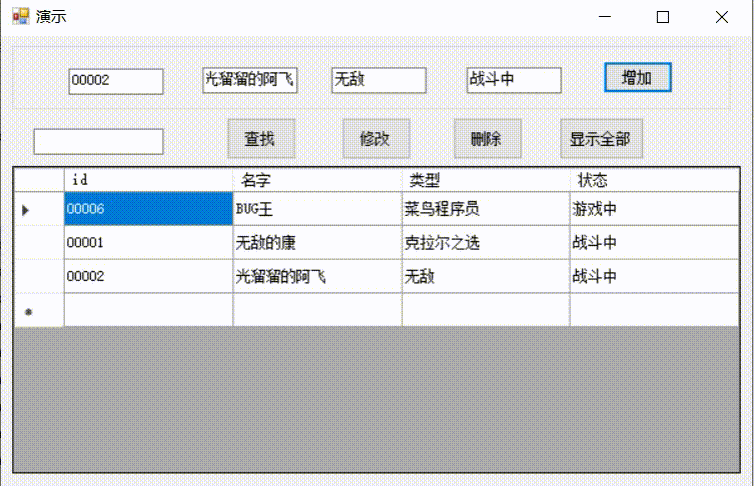Select the 无敌 cell in the table
Viewport: 754px width, 486px height.
point(486,276)
